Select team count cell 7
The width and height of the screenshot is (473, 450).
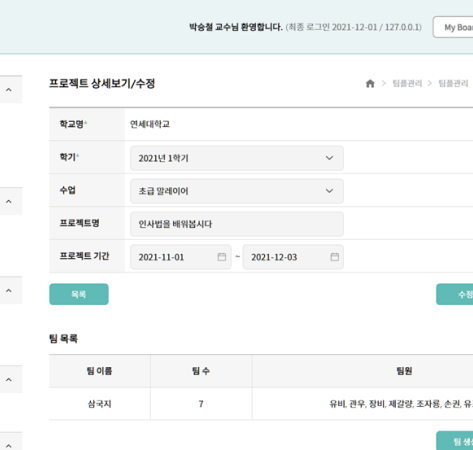[x=201, y=404]
